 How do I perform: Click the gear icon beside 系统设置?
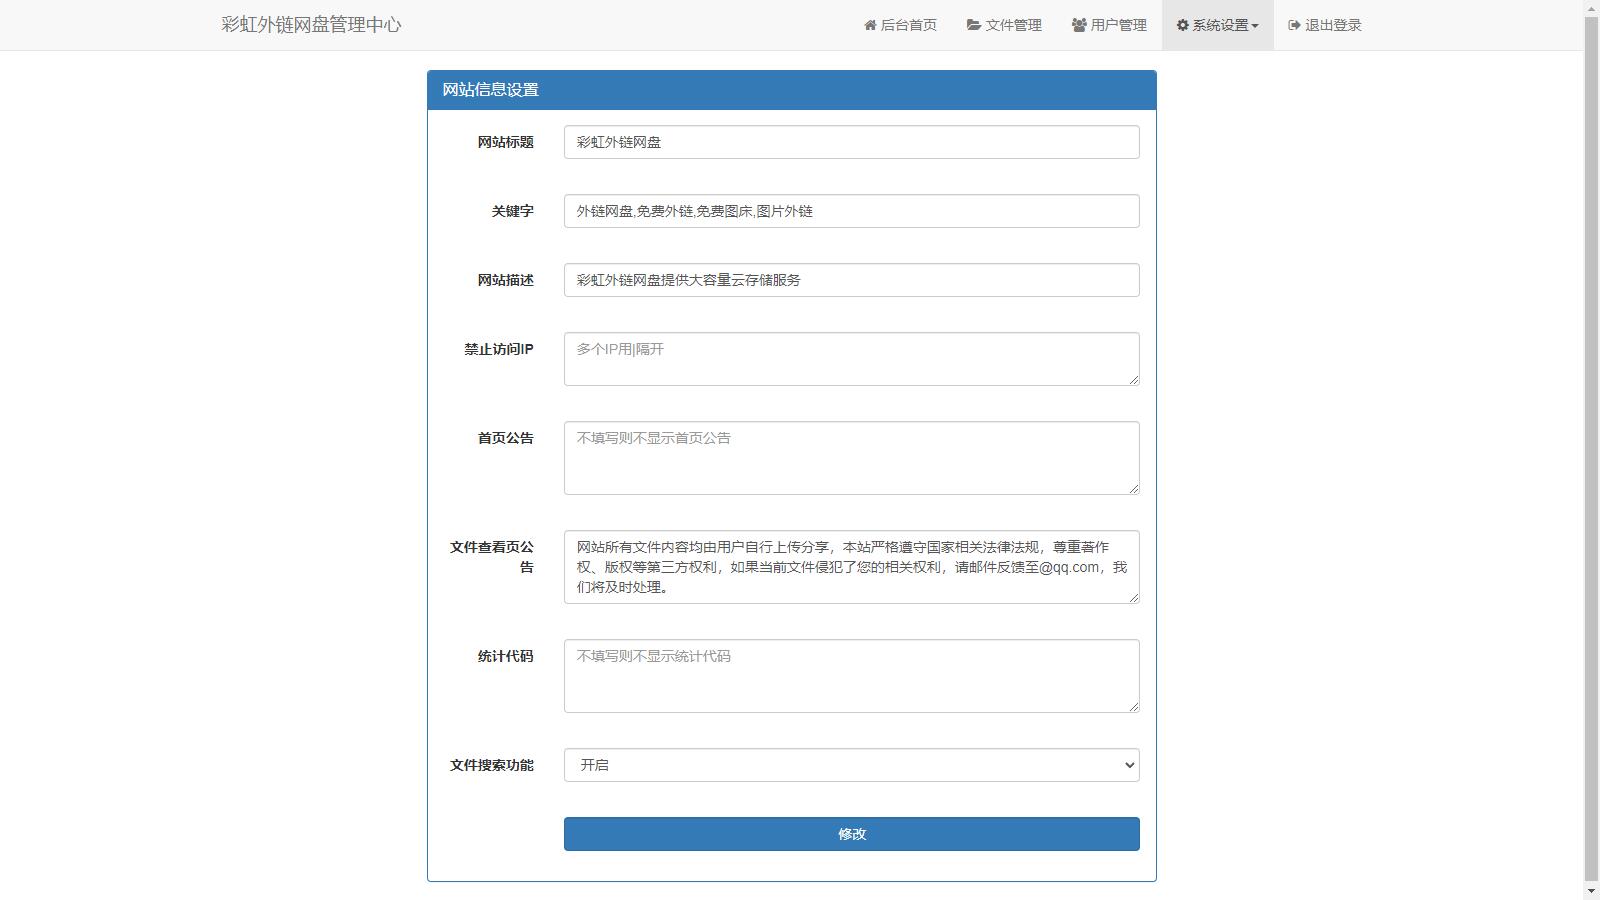point(1182,25)
